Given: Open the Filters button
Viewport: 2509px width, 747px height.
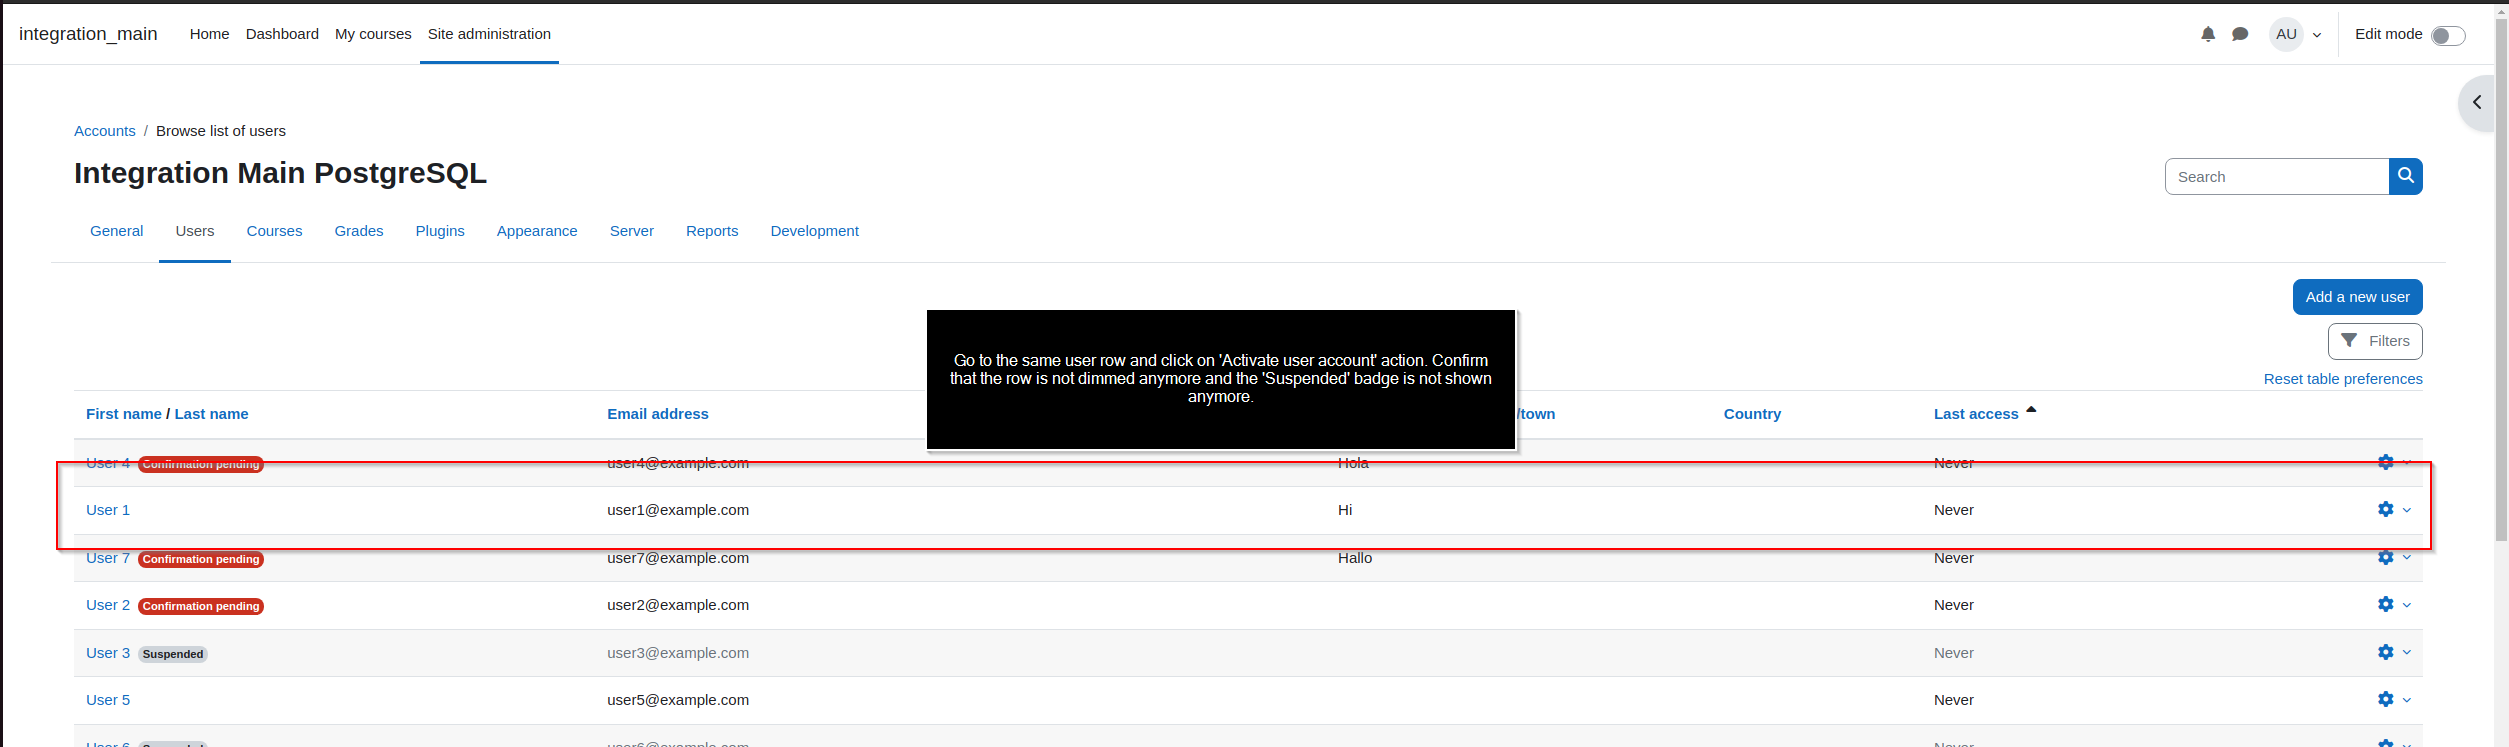Looking at the screenshot, I should 2375,341.
